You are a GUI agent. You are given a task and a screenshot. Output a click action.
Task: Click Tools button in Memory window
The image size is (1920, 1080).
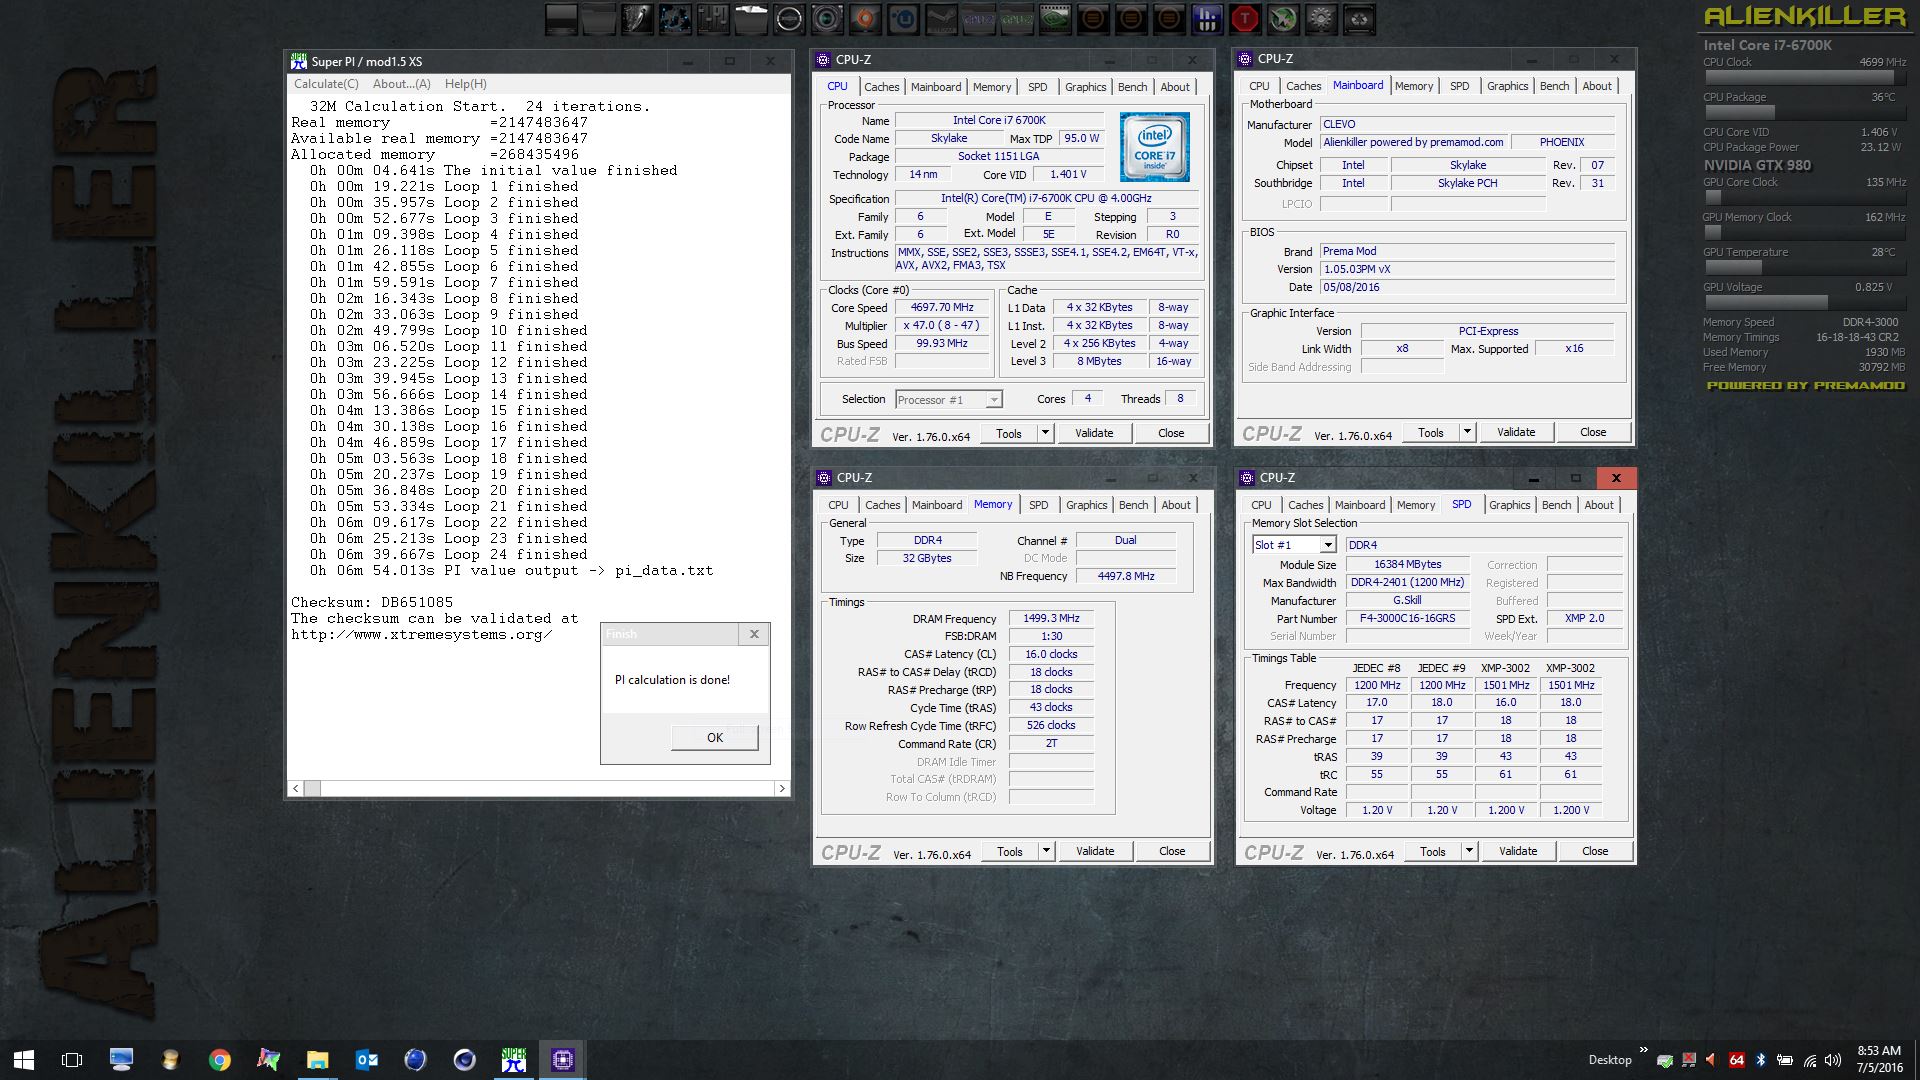(x=1010, y=851)
